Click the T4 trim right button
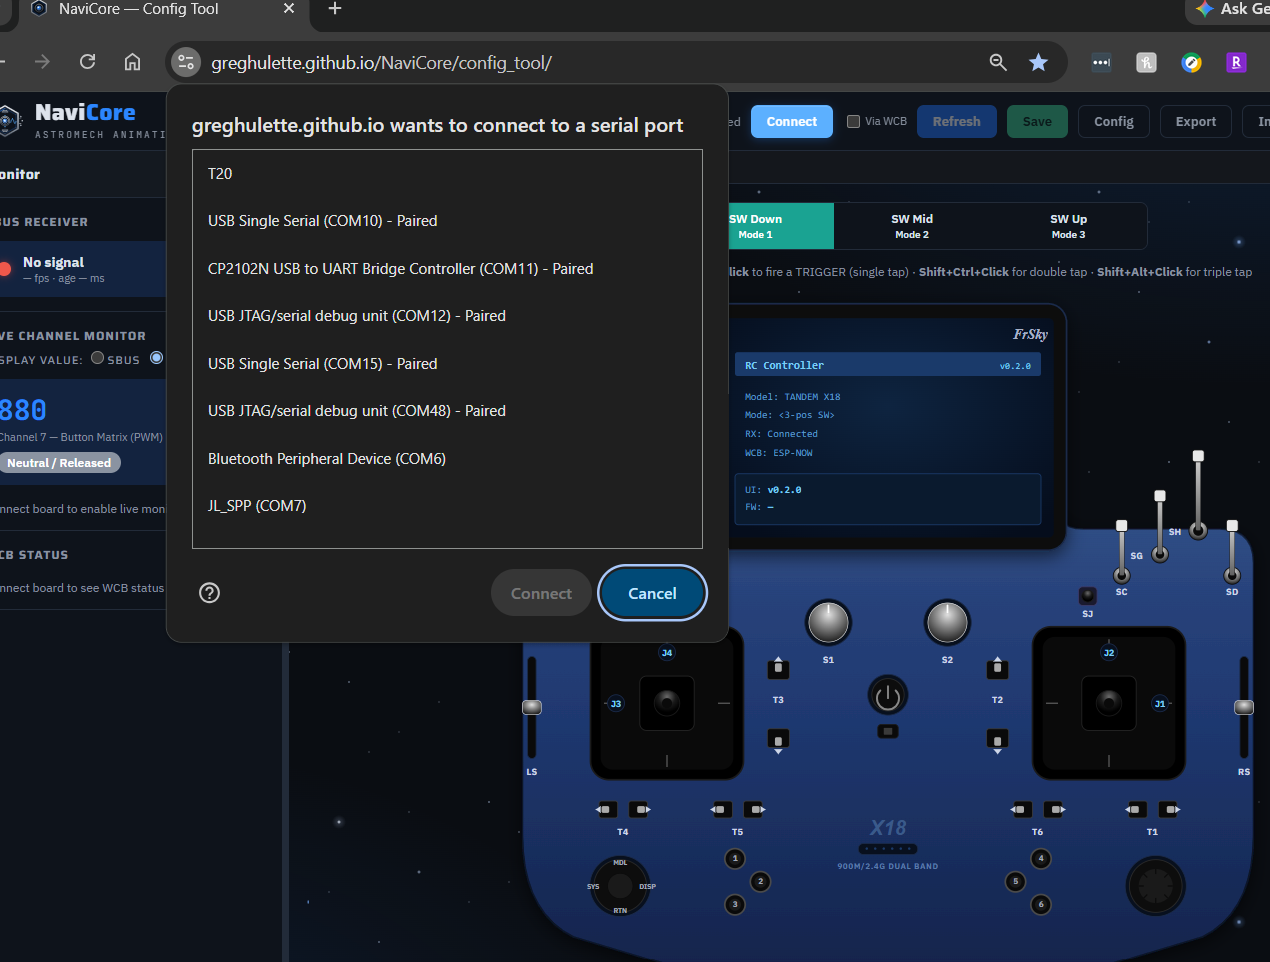The image size is (1270, 962). 640,809
